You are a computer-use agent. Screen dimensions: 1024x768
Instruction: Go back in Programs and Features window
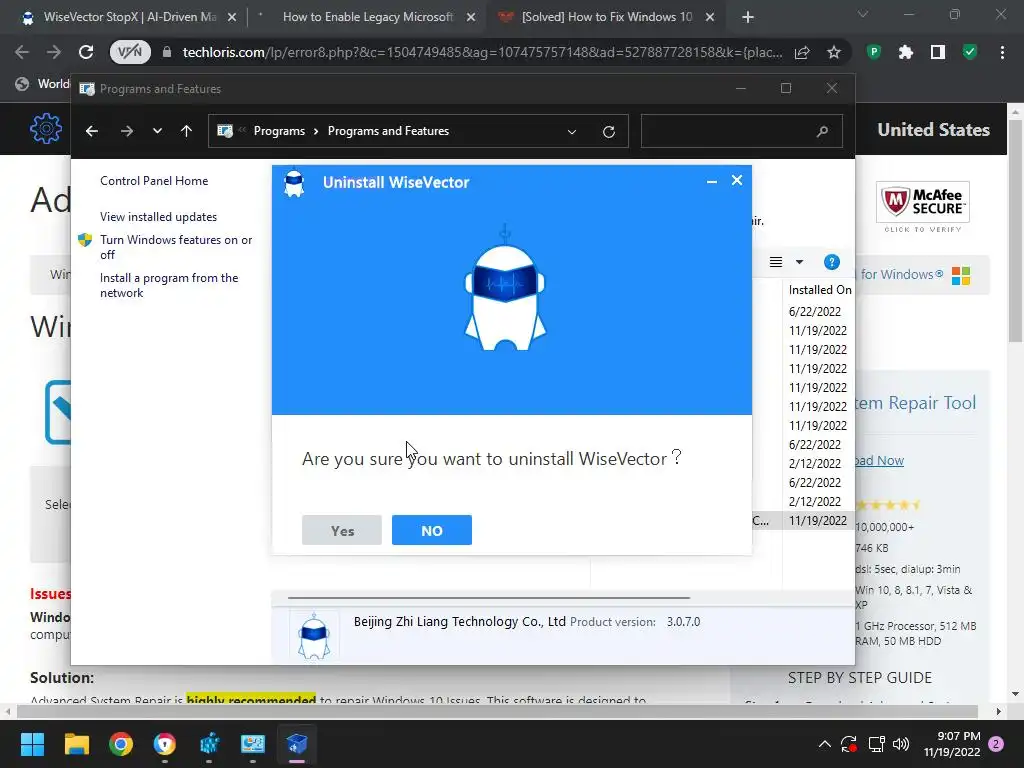(x=92, y=131)
